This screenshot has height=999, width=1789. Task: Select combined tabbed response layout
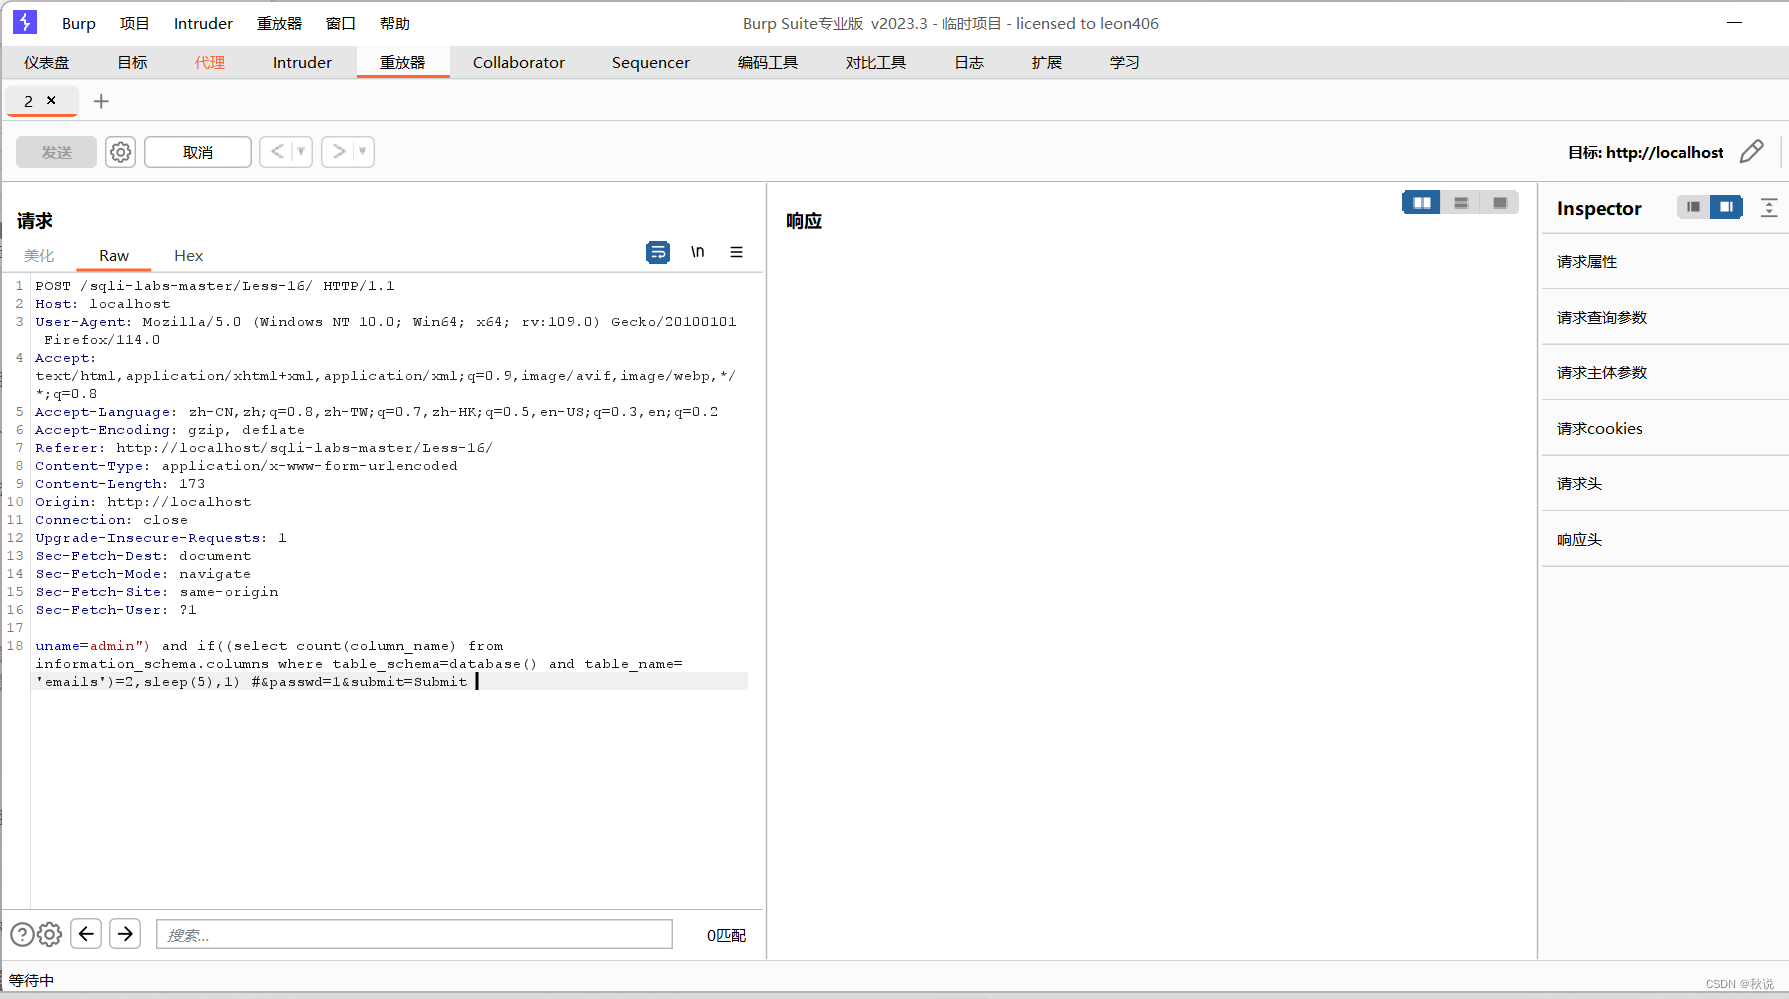point(1499,203)
